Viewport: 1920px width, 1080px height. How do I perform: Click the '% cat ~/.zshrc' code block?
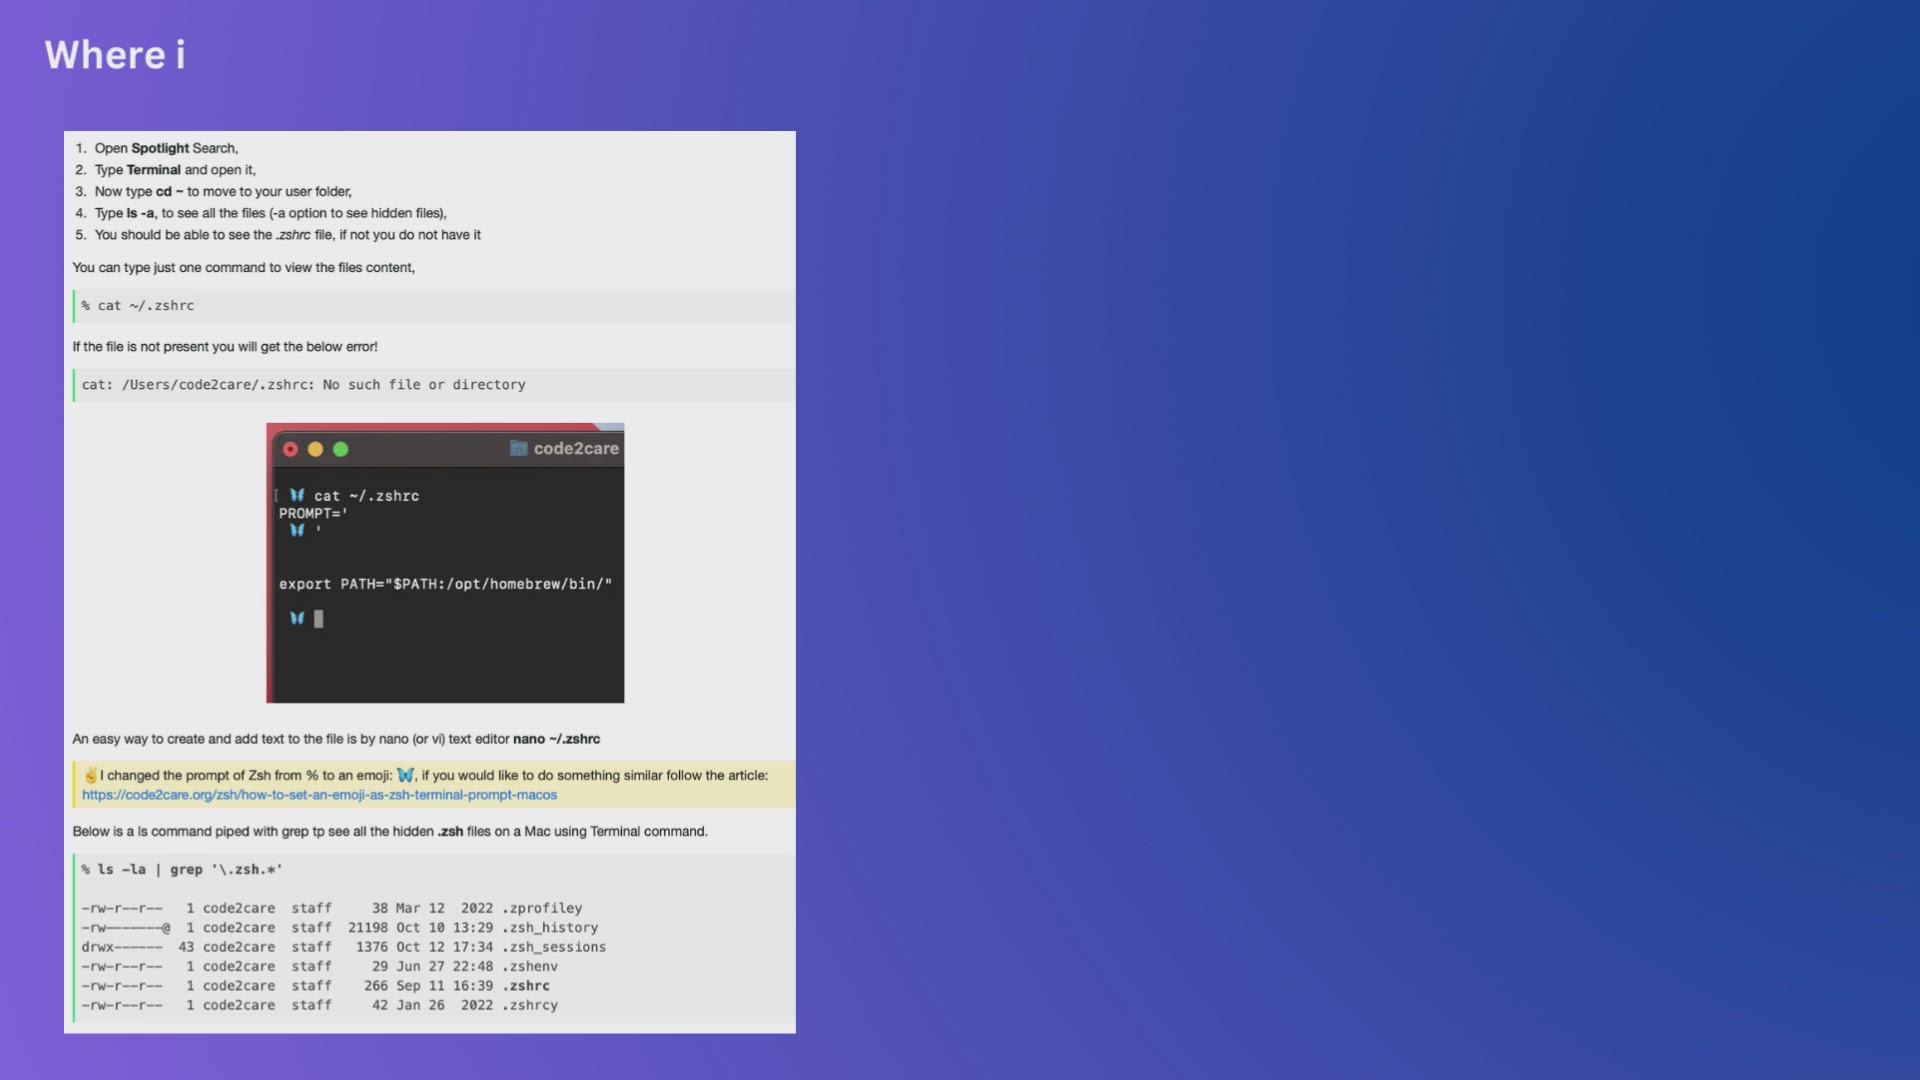point(138,306)
